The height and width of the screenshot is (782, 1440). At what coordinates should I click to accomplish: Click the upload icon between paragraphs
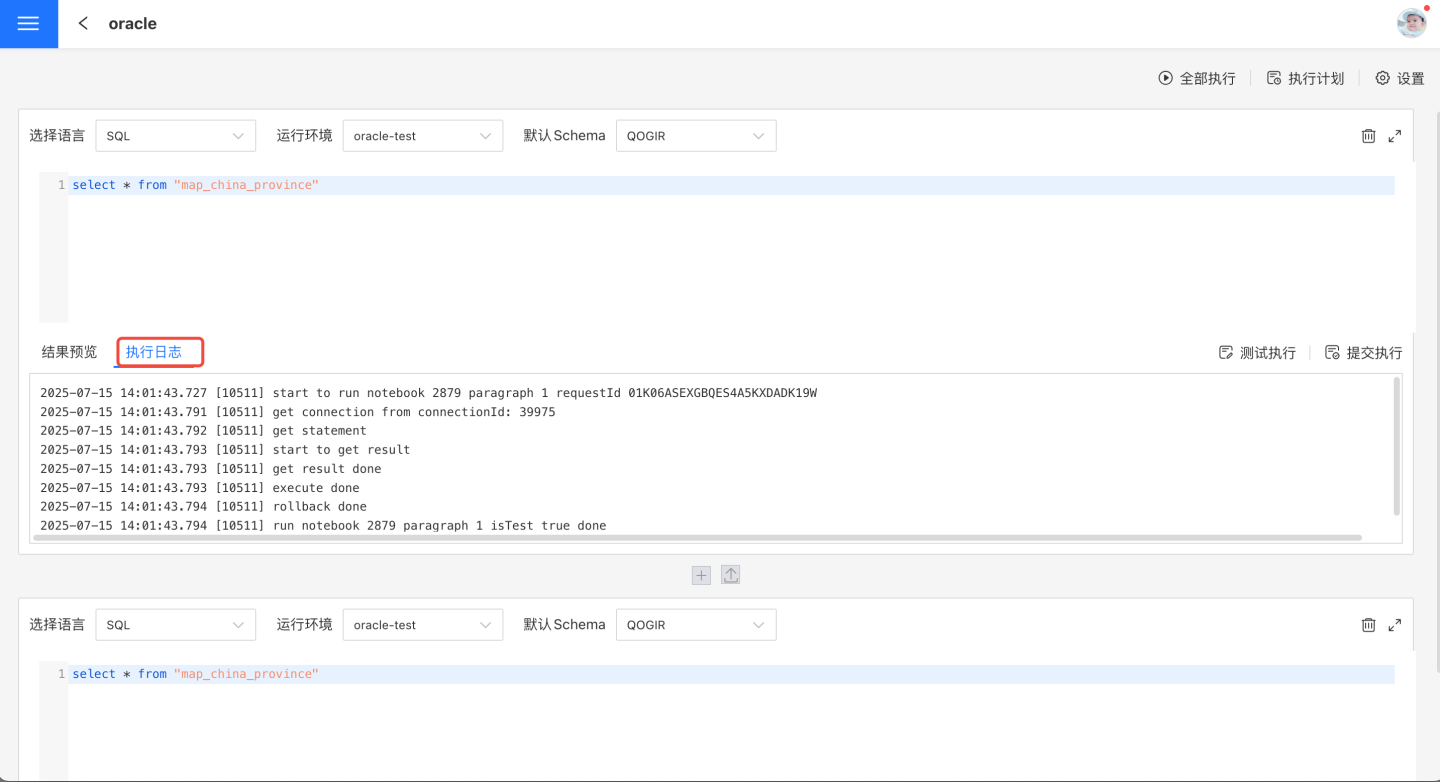tap(731, 575)
